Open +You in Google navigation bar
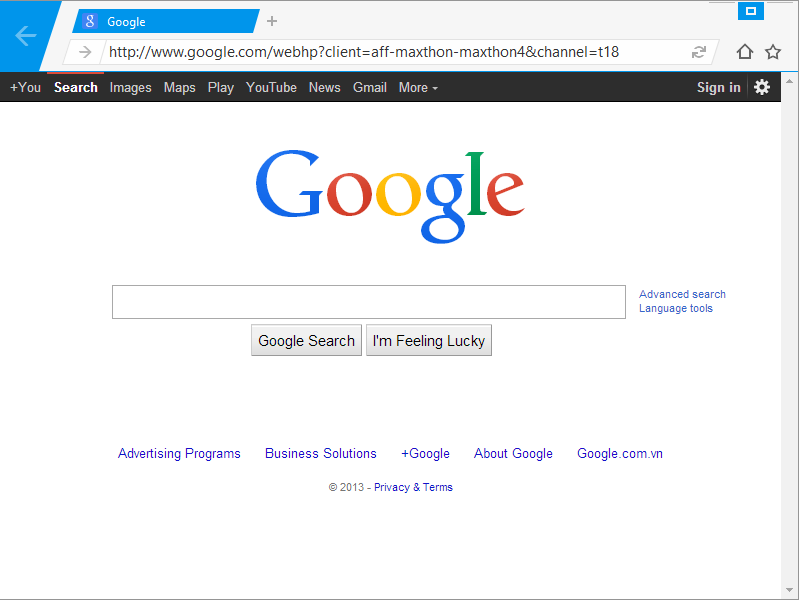 tap(25, 88)
